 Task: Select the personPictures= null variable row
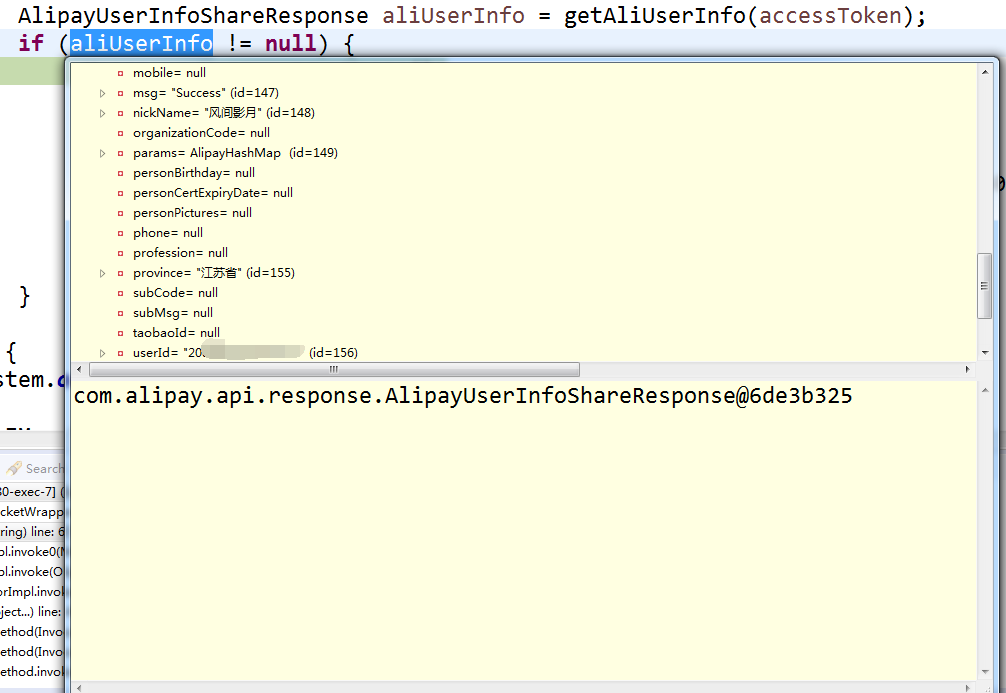tap(192, 213)
